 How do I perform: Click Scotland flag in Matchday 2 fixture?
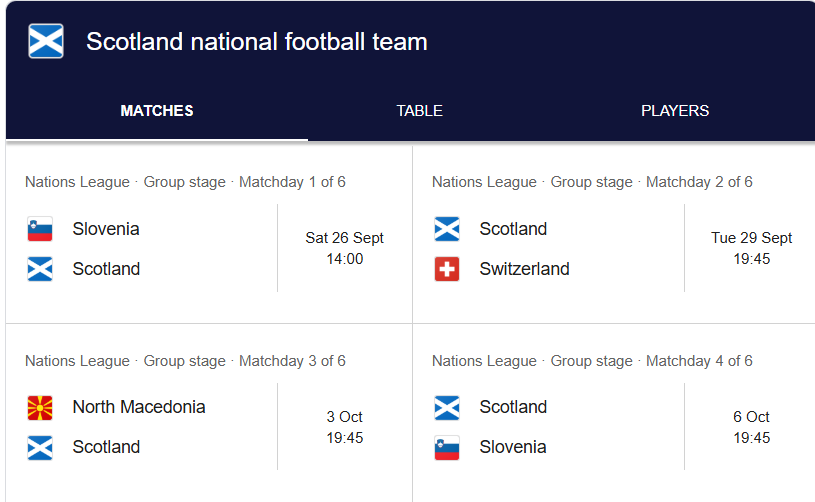click(447, 229)
